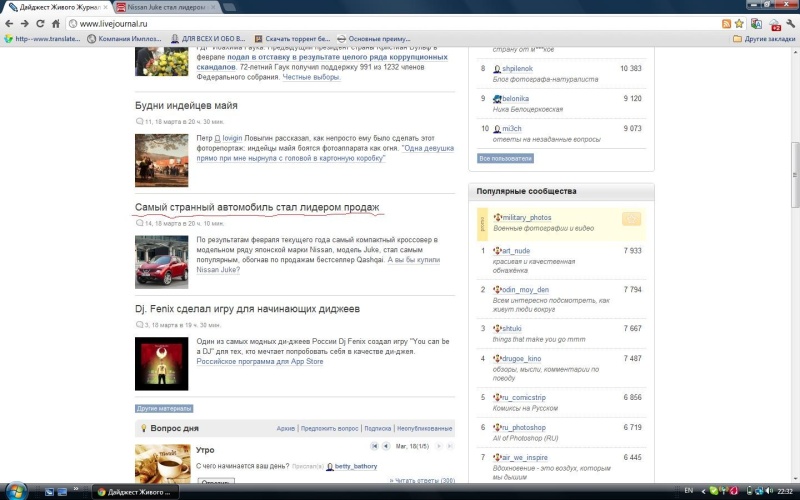Click the Dj Fenix album thumbnail

click(161, 364)
